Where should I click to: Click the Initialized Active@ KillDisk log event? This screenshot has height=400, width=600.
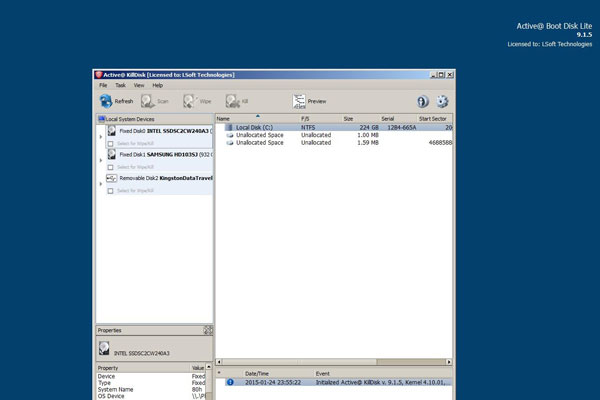pos(381,382)
